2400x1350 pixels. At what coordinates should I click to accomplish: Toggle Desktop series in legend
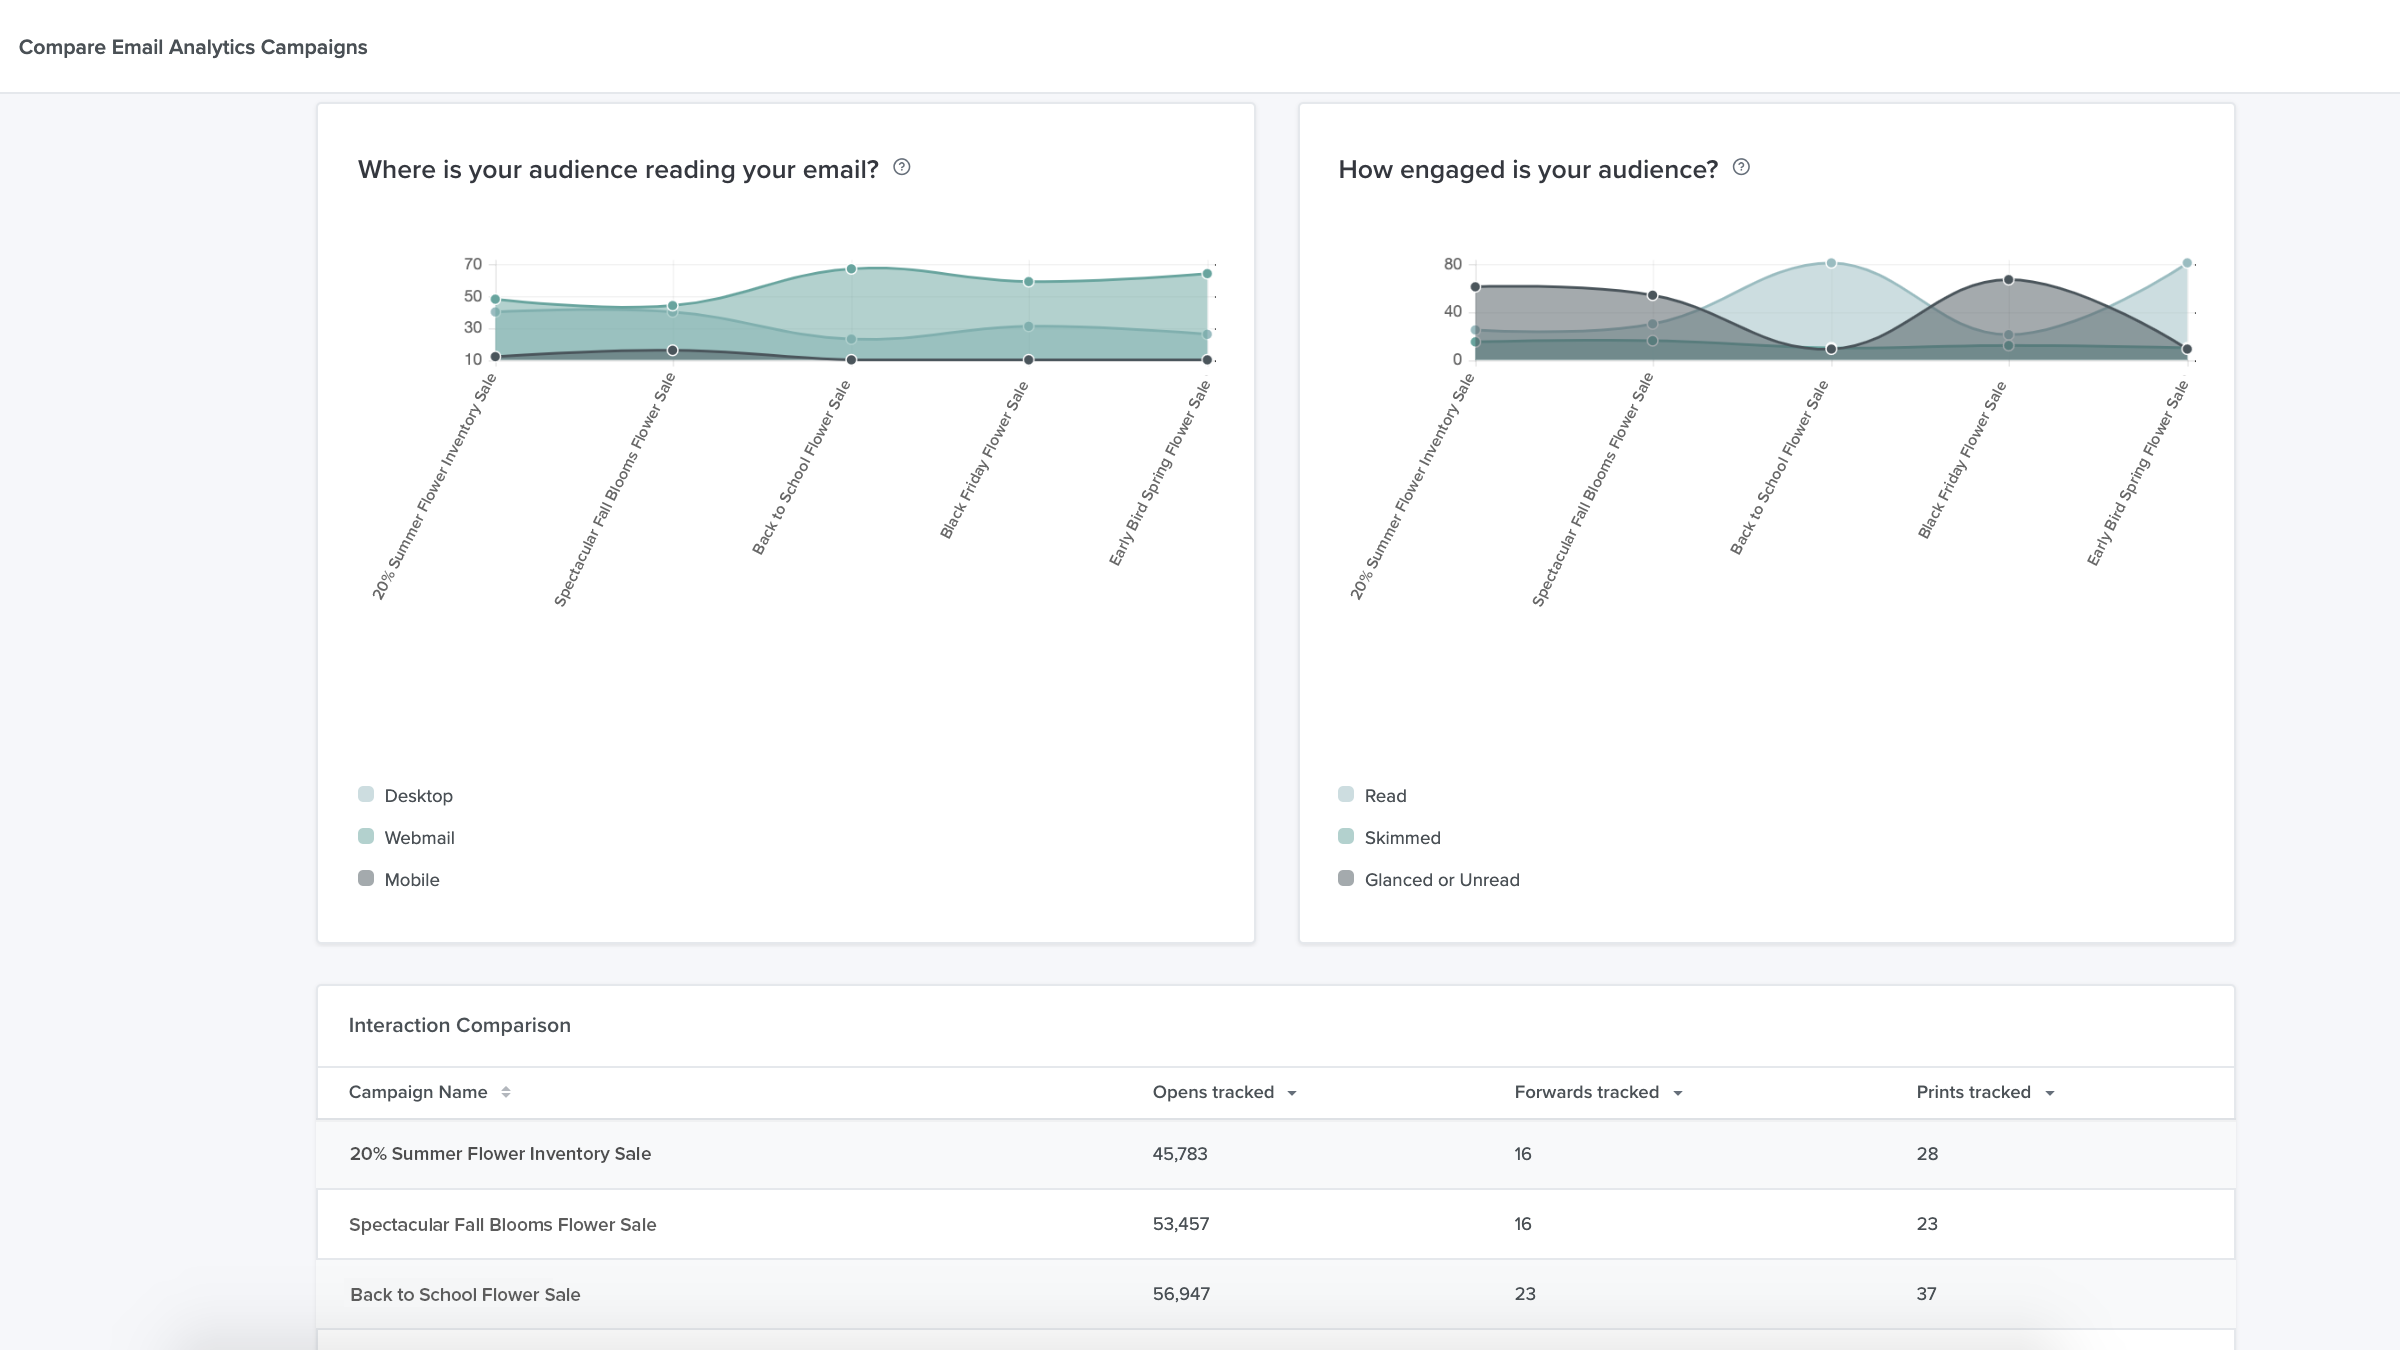click(x=405, y=795)
